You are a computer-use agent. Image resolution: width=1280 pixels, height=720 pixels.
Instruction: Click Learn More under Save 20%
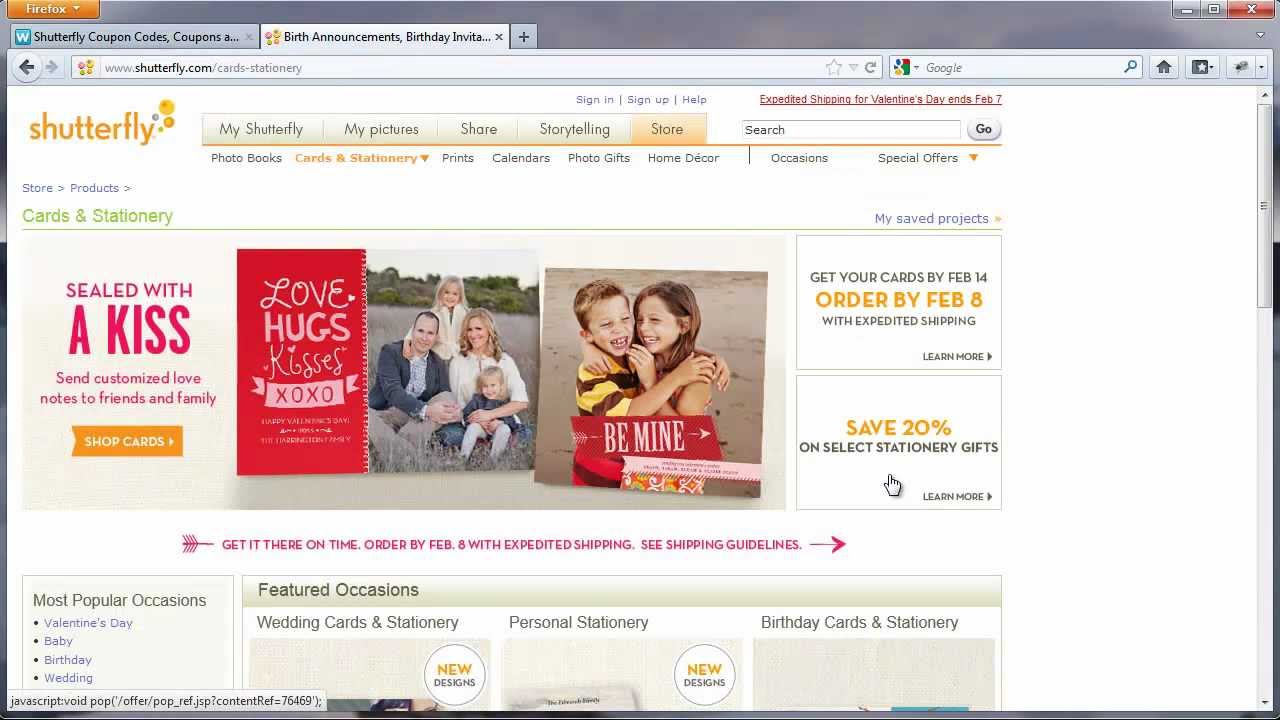[x=957, y=496]
